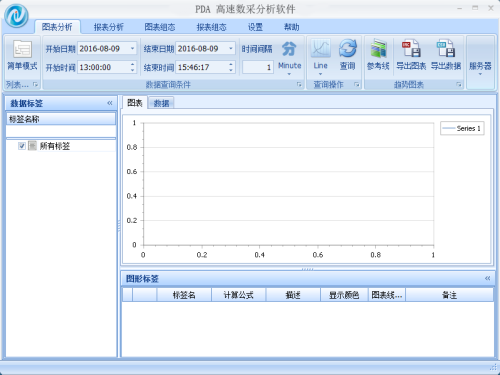Click the 导出数据 export data icon

click(446, 49)
